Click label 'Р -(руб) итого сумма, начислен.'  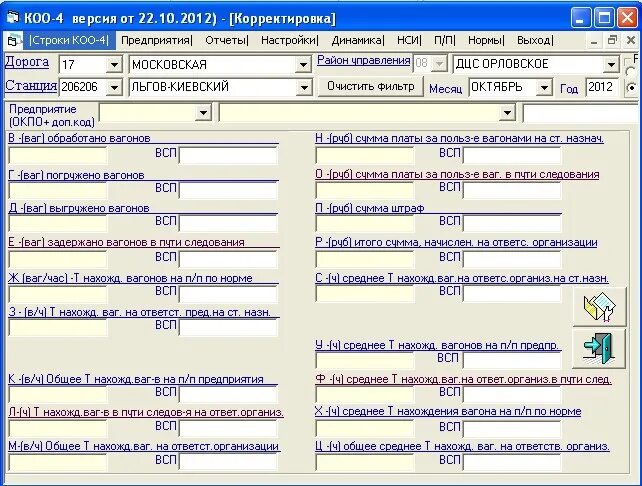pos(456,242)
